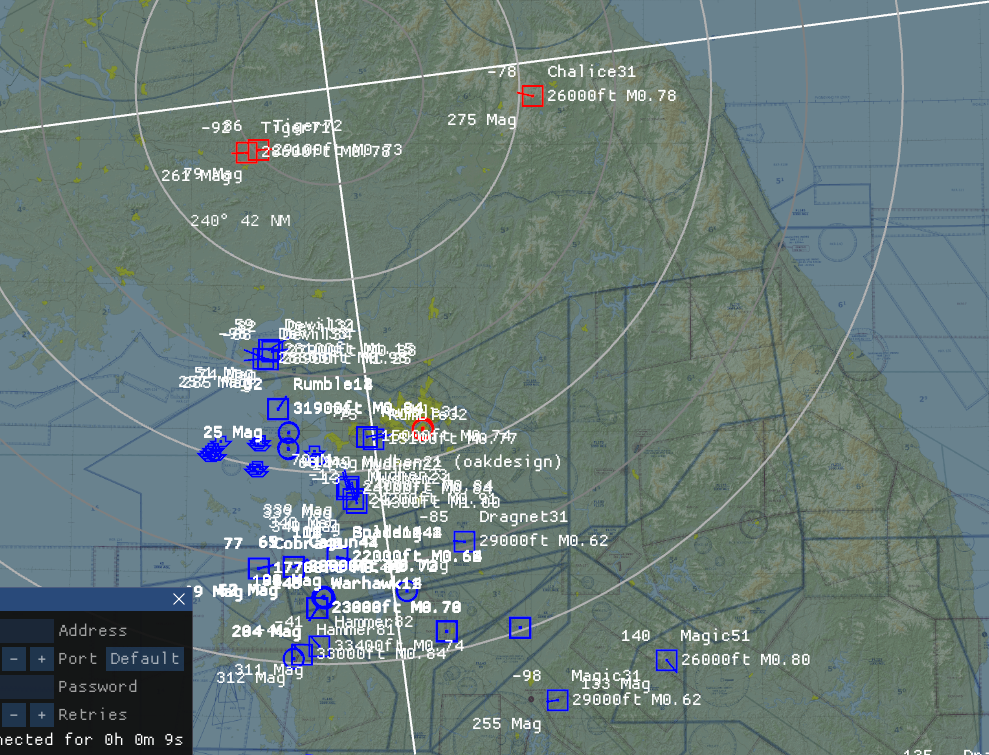Click the 'Address' field label
The width and height of the screenshot is (989, 755).
tap(93, 631)
